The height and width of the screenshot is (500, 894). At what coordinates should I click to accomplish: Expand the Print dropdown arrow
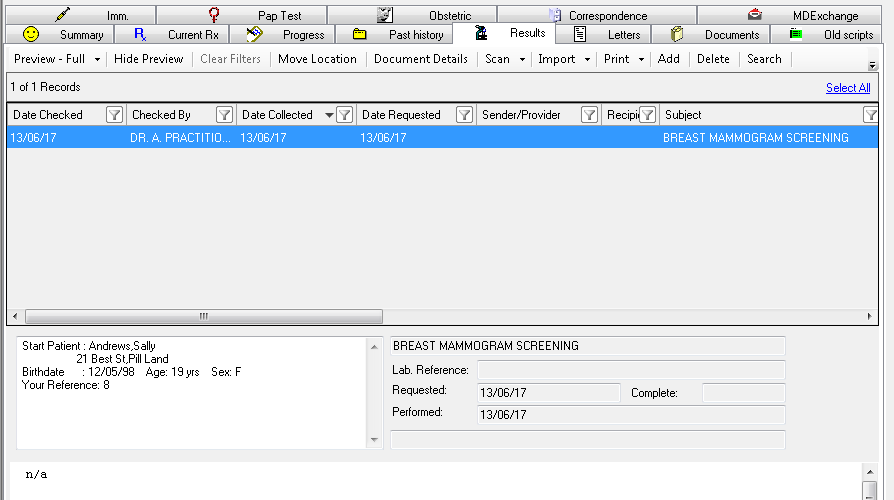pos(641,59)
